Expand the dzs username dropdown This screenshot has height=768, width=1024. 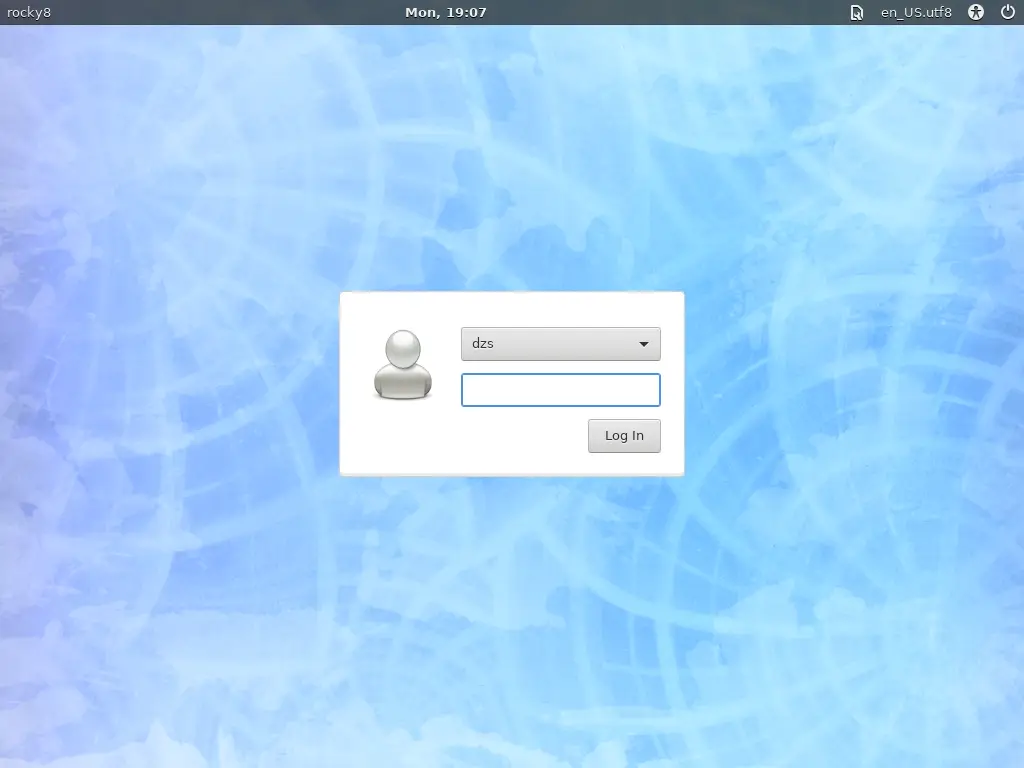560,344
